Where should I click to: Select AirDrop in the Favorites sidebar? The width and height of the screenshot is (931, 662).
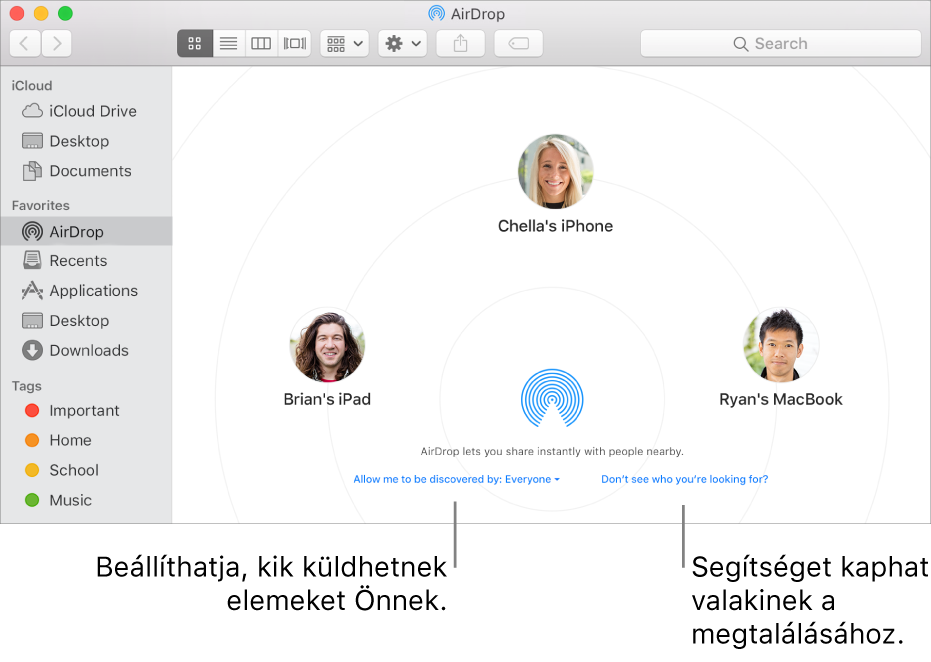pos(86,232)
